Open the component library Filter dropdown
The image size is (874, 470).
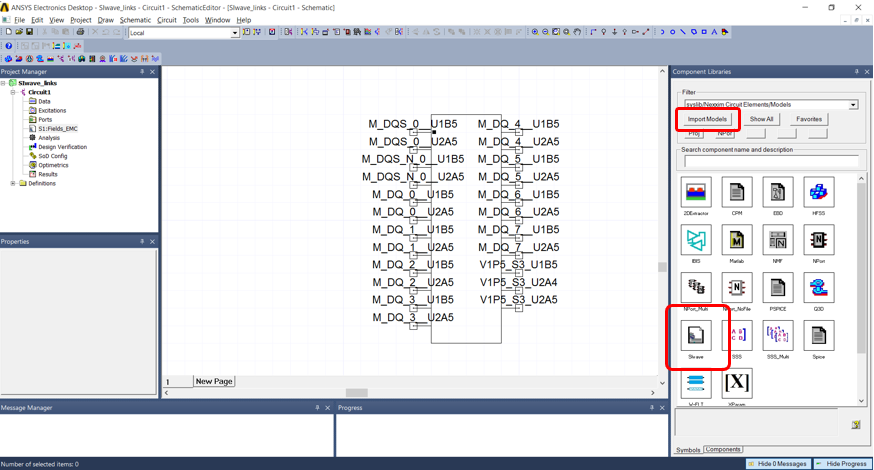click(x=853, y=104)
